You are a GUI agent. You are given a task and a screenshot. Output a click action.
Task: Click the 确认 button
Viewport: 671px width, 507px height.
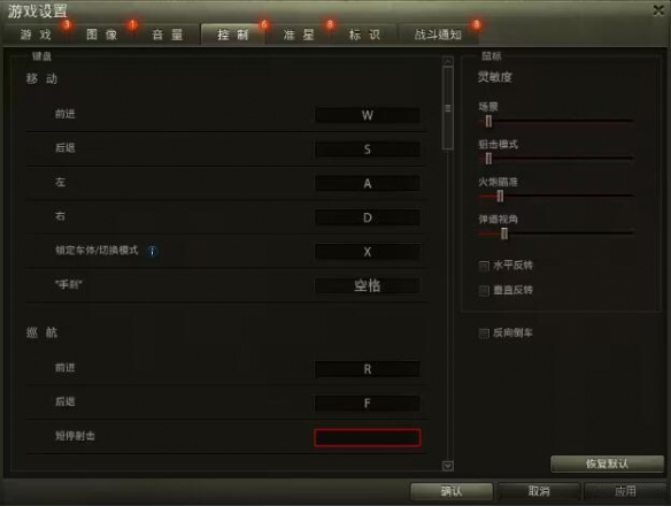(451, 491)
